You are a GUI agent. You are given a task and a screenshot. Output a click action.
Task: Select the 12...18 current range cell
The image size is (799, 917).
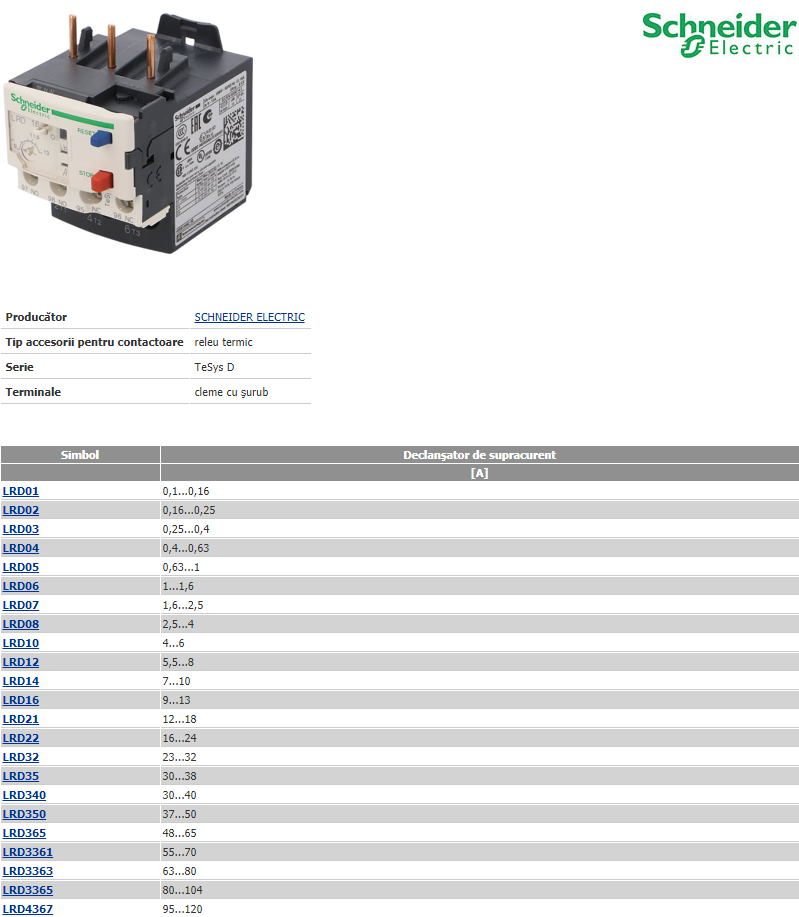pos(480,719)
